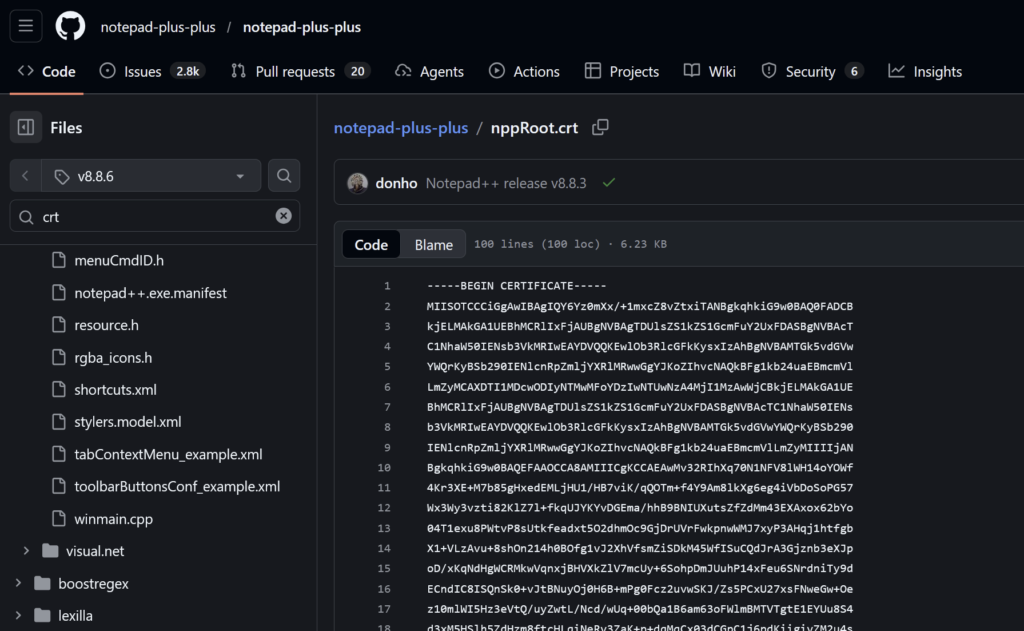This screenshot has width=1024, height=631.
Task: Copy the nppRoot.crt file path
Action: pos(600,128)
